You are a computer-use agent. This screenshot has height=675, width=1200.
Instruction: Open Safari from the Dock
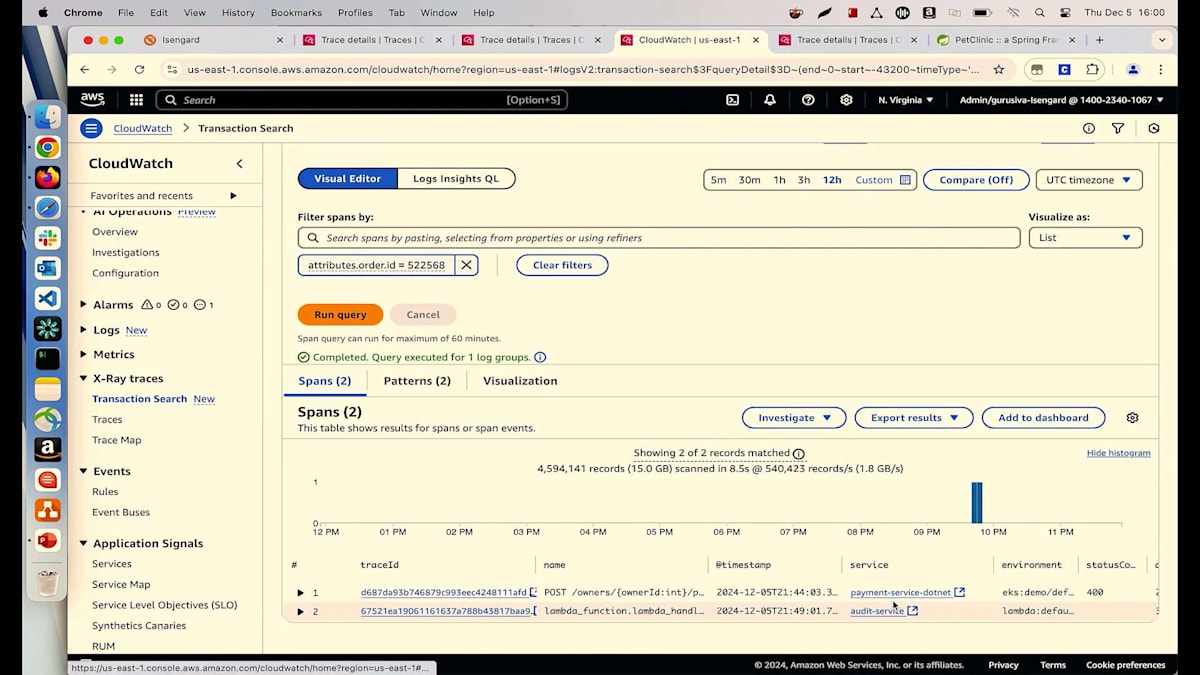(x=47, y=208)
